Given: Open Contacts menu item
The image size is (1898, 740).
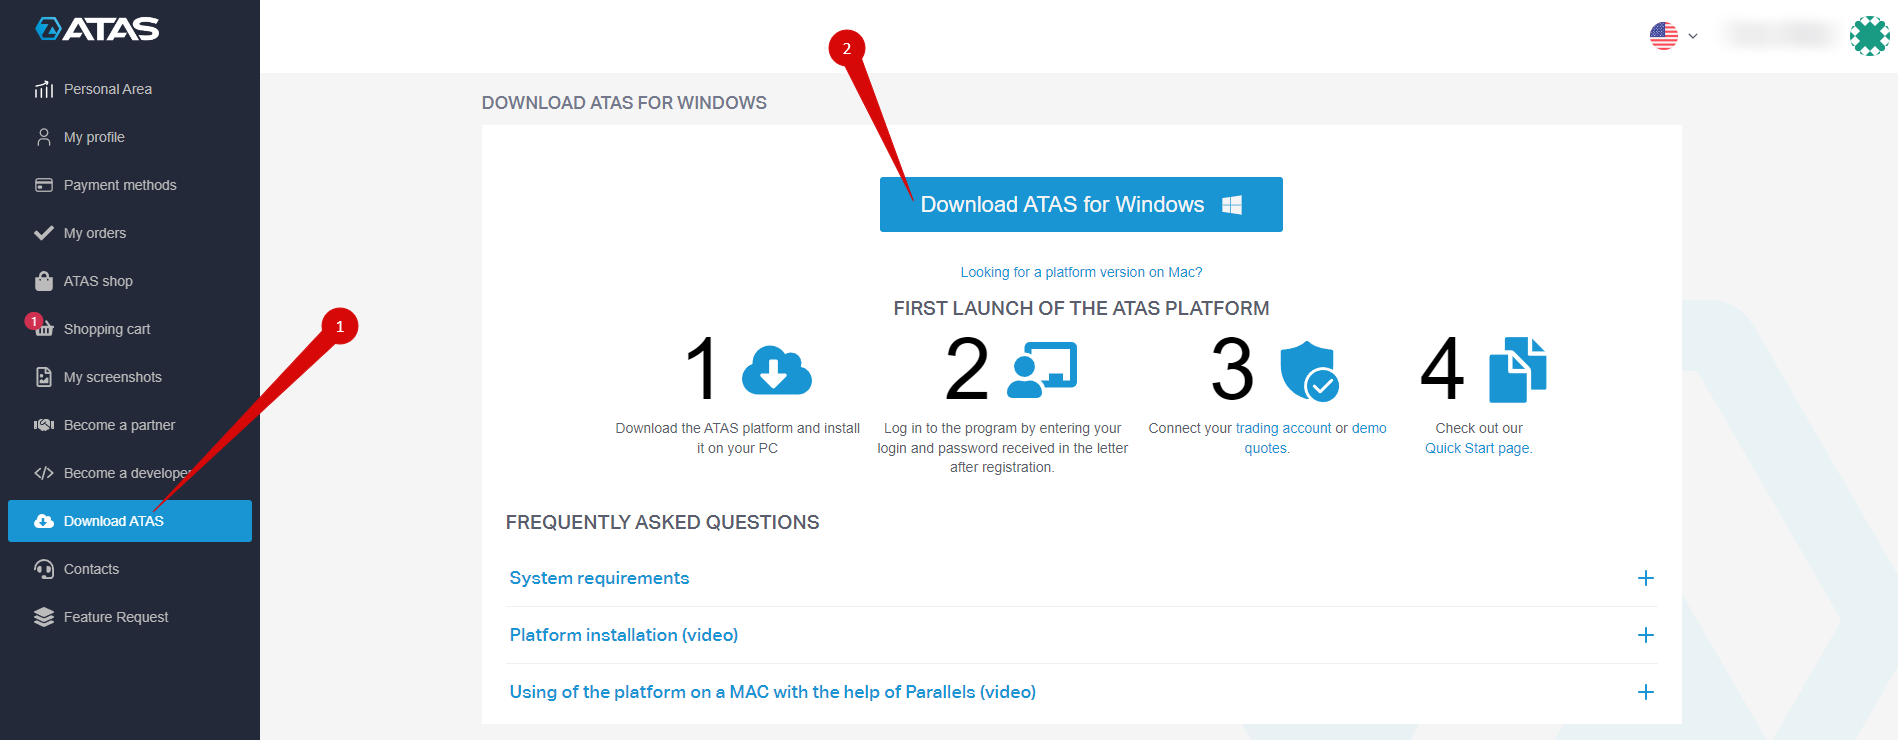Looking at the screenshot, I should pos(130,569).
